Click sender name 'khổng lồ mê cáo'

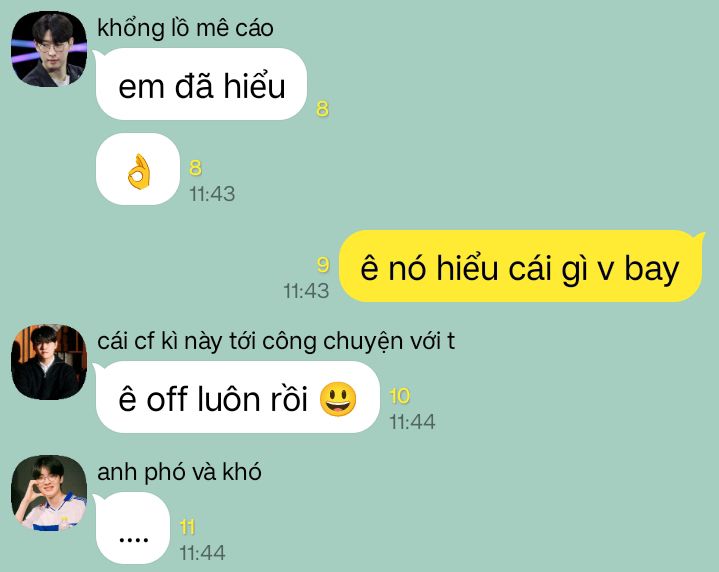click(x=185, y=28)
